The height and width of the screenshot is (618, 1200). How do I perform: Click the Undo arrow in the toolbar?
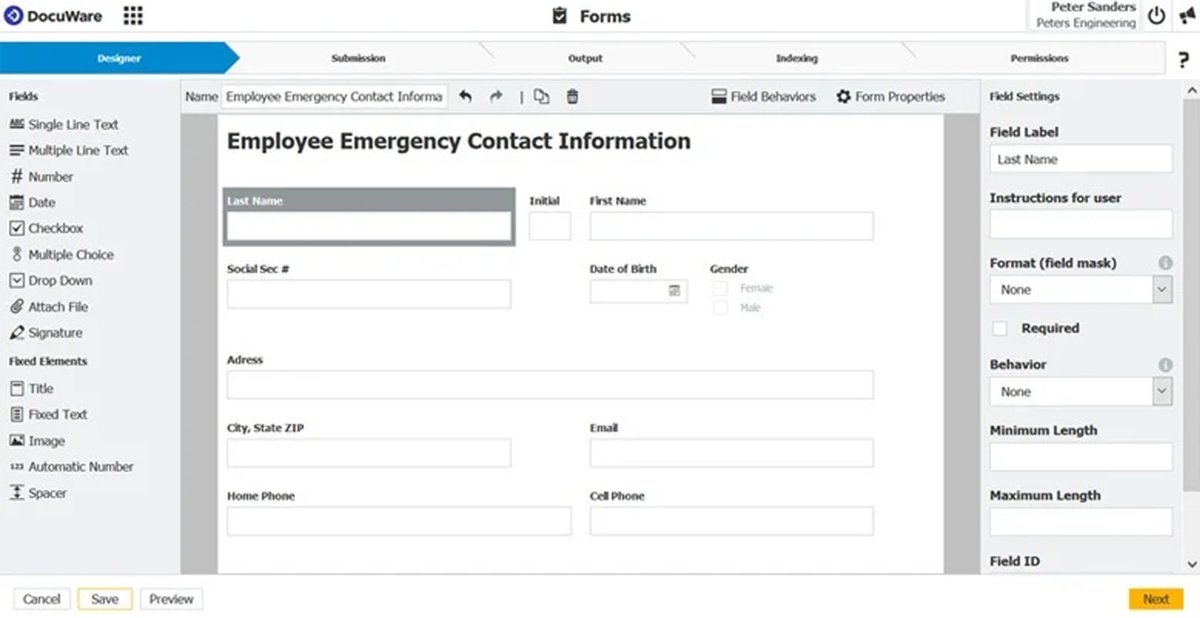(464, 96)
